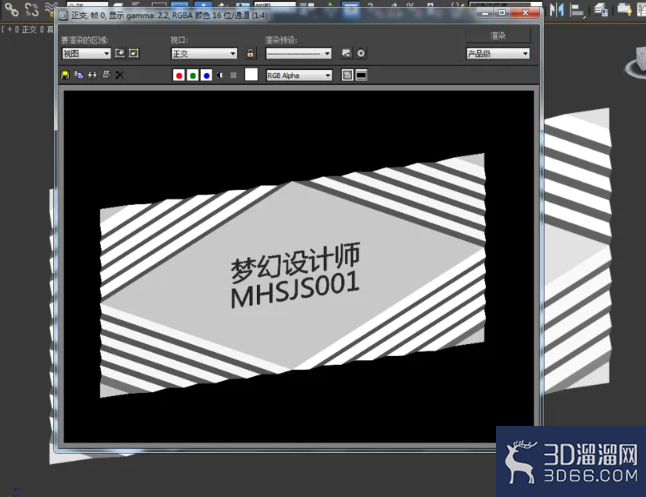Click the Select and Link chain icon

pos(11,9)
